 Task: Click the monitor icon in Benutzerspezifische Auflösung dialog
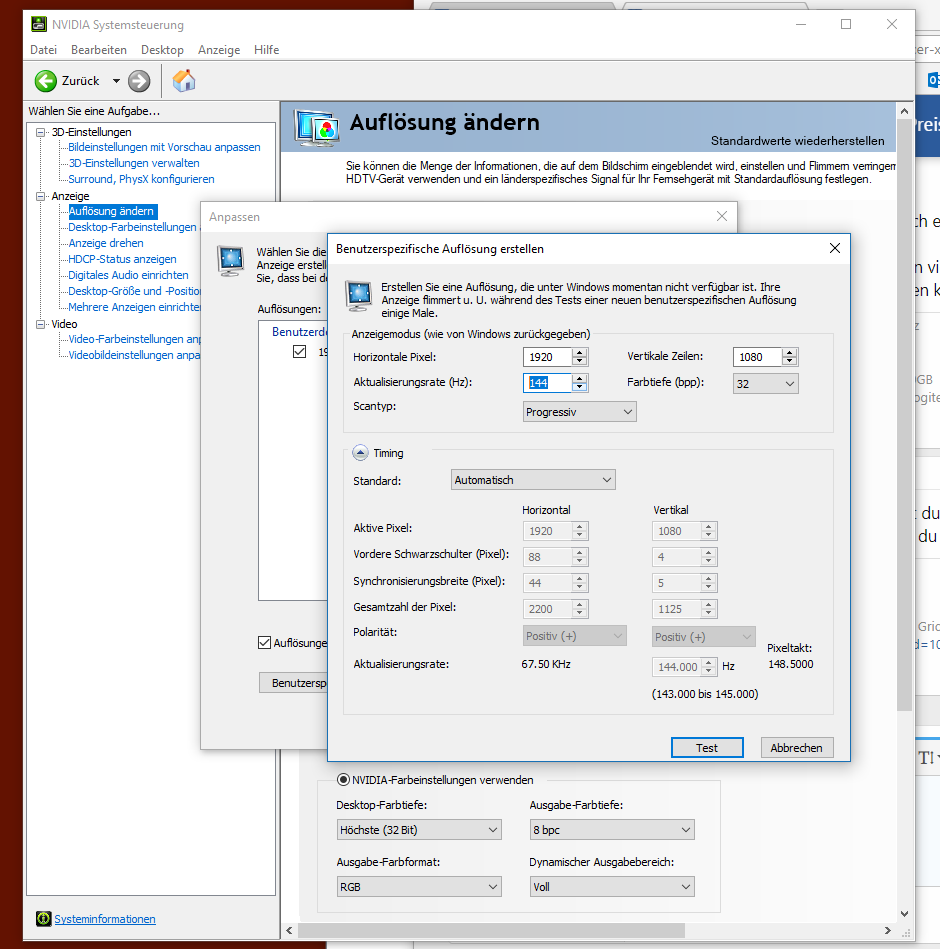pos(358,296)
